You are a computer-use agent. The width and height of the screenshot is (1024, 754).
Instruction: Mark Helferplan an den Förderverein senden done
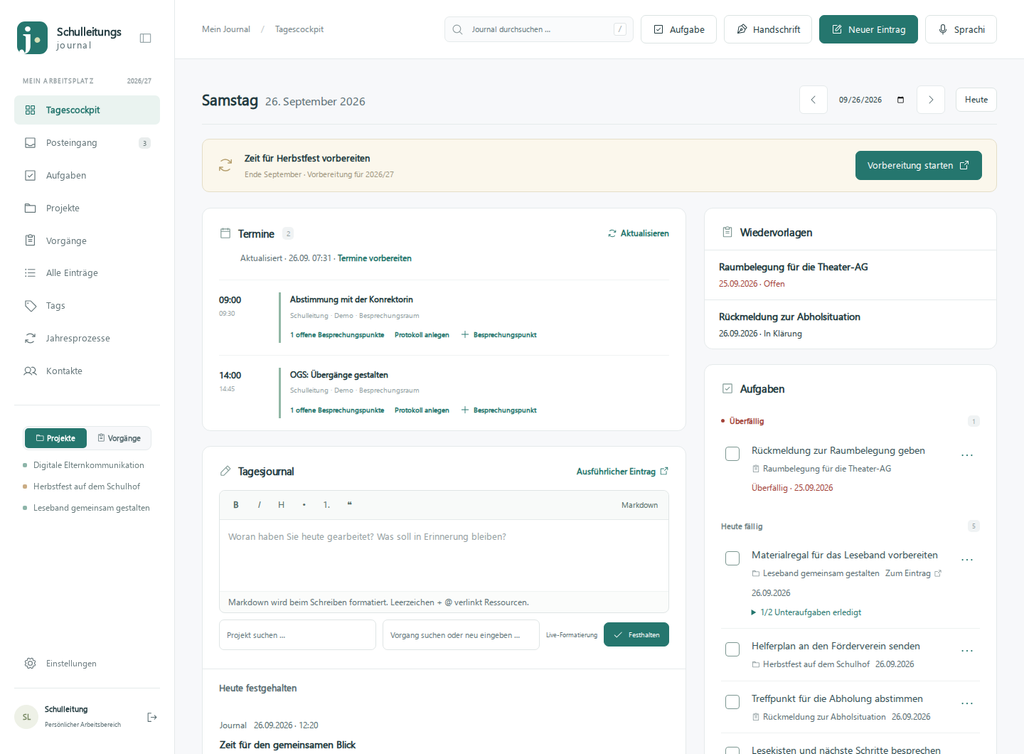[x=733, y=649]
